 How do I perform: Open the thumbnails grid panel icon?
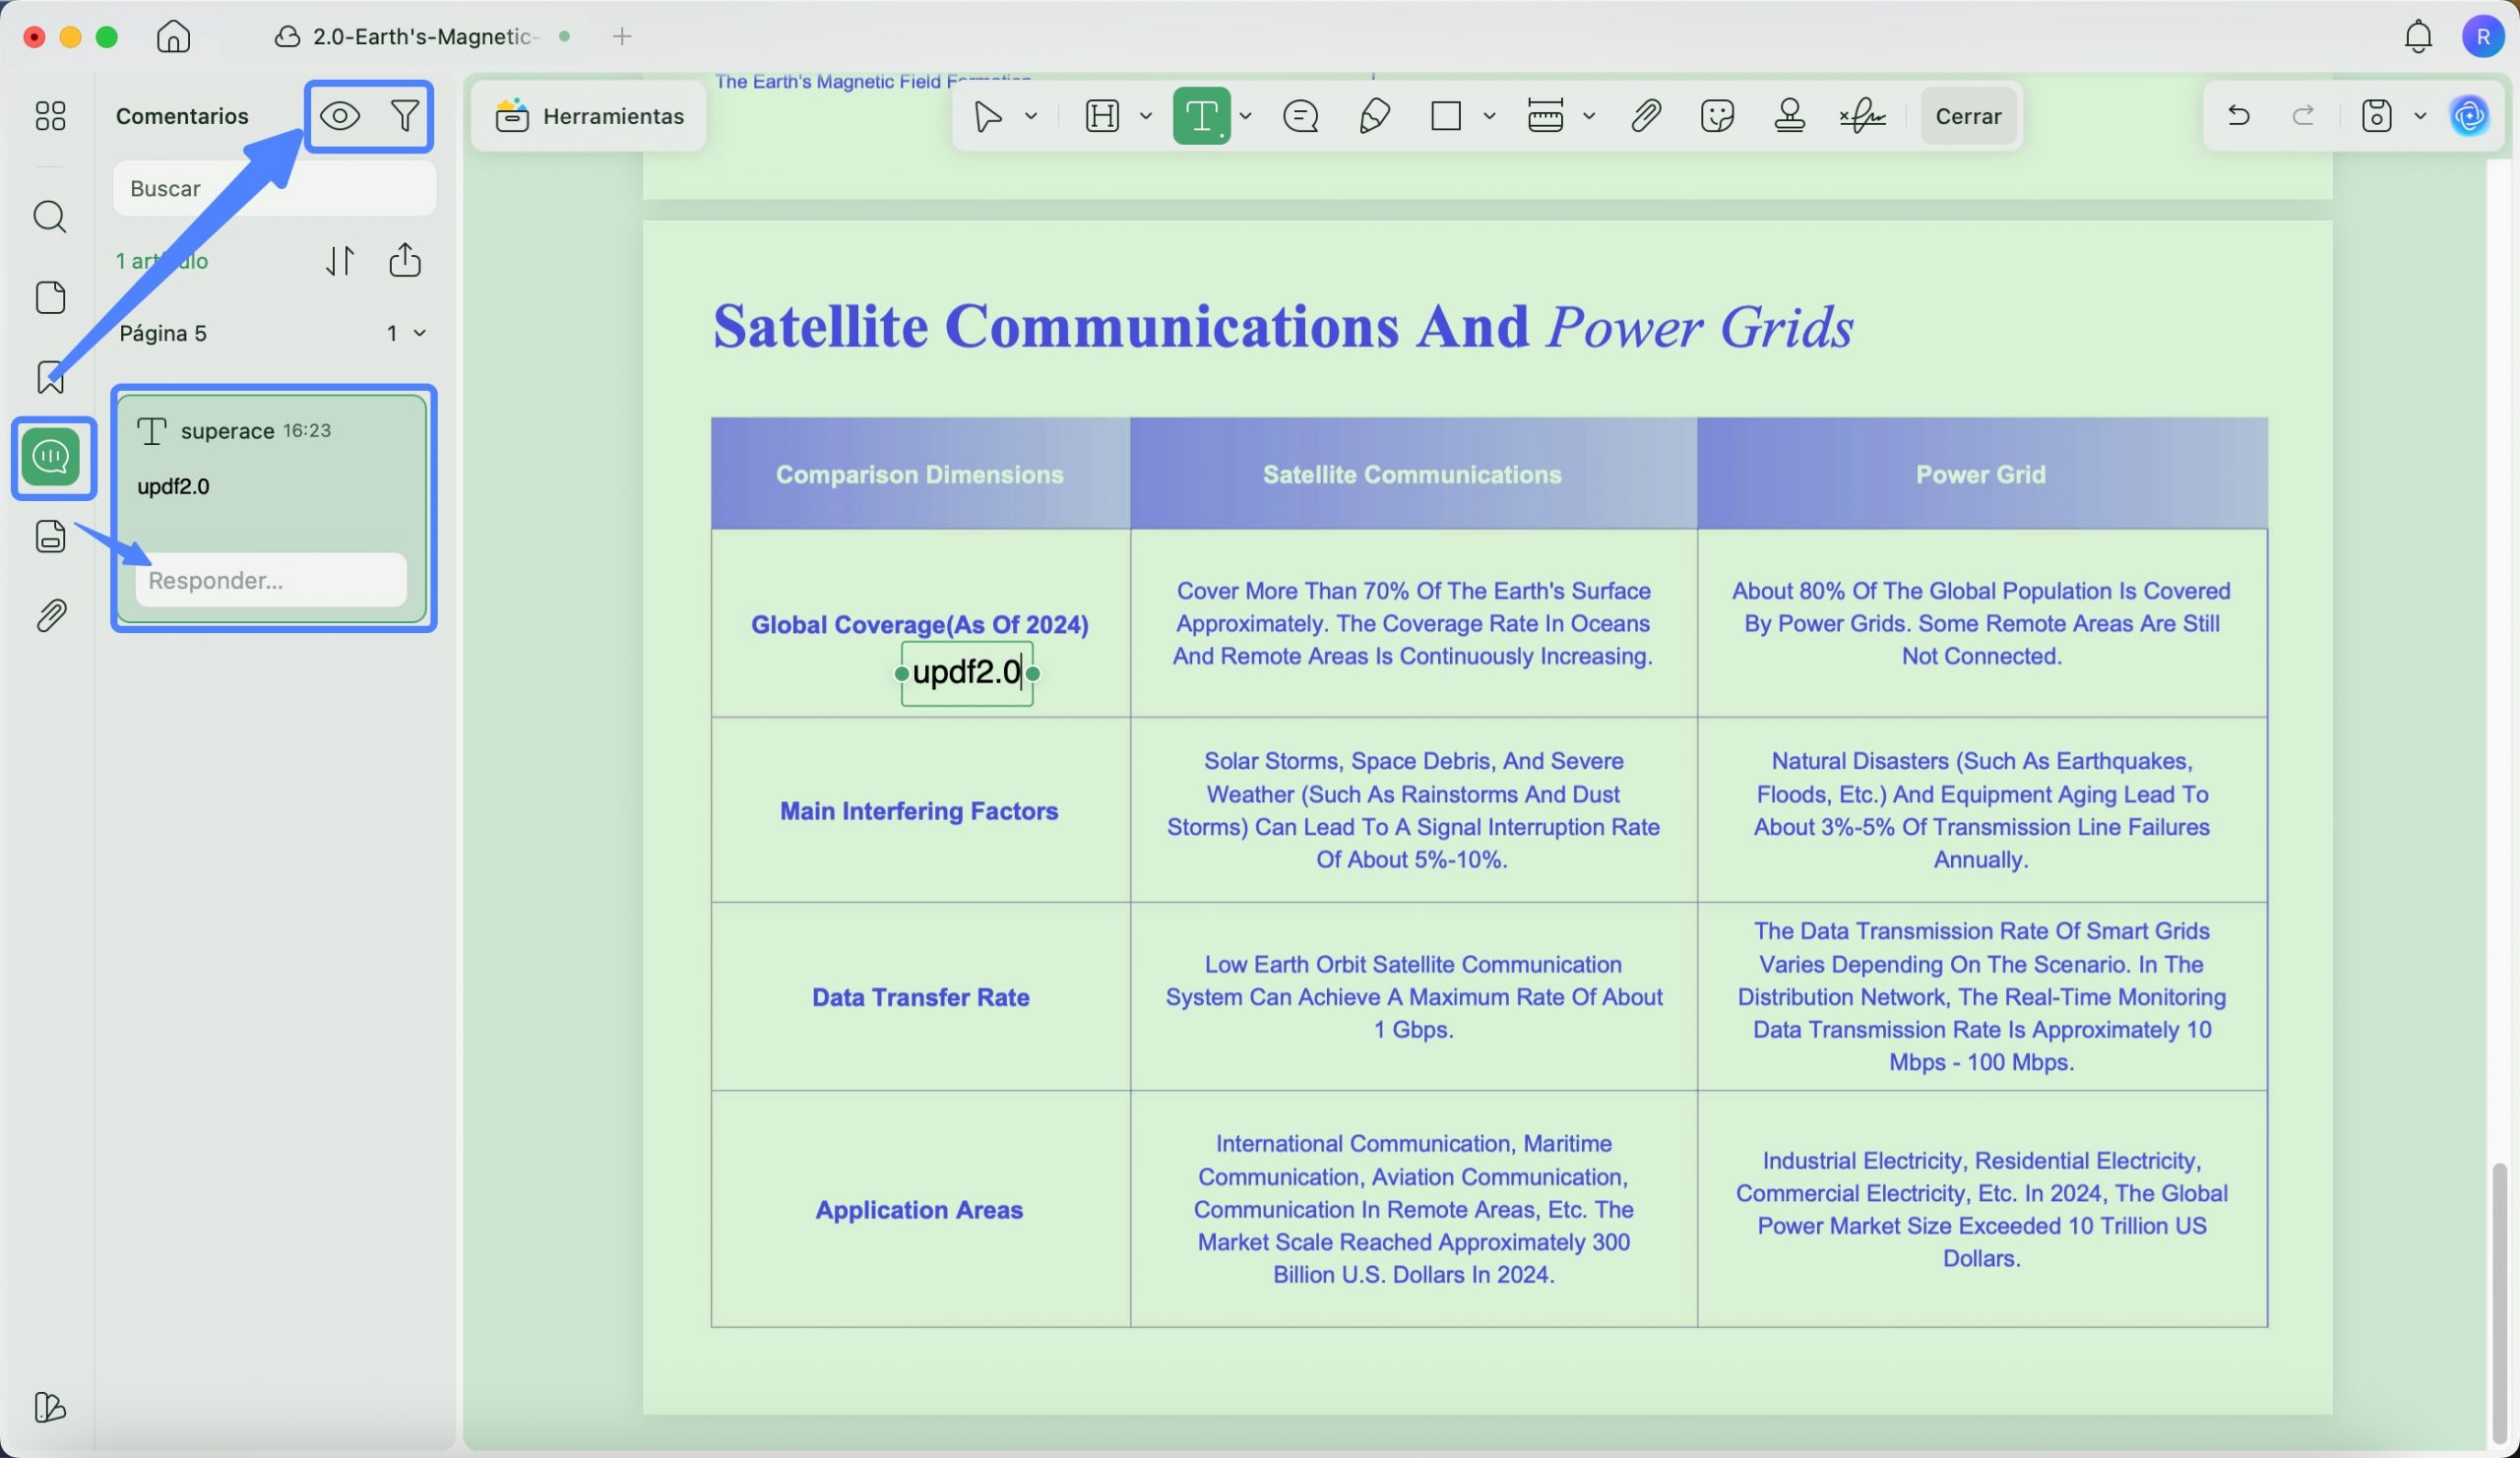point(50,116)
